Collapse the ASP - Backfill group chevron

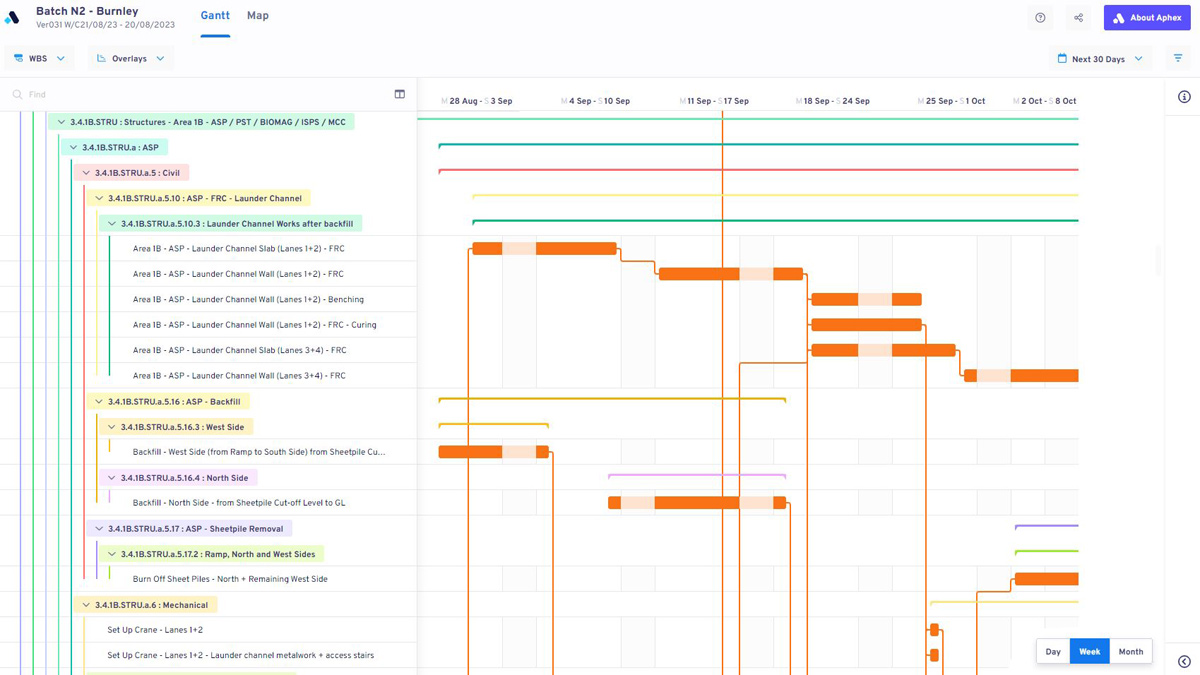pos(98,400)
